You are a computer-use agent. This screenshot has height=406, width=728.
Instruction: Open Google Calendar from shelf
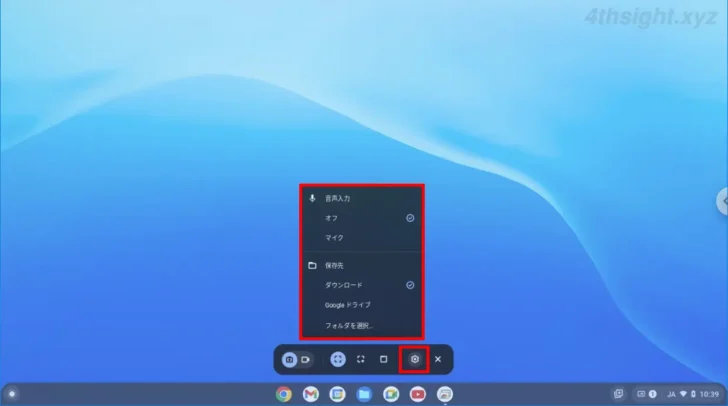(338, 394)
